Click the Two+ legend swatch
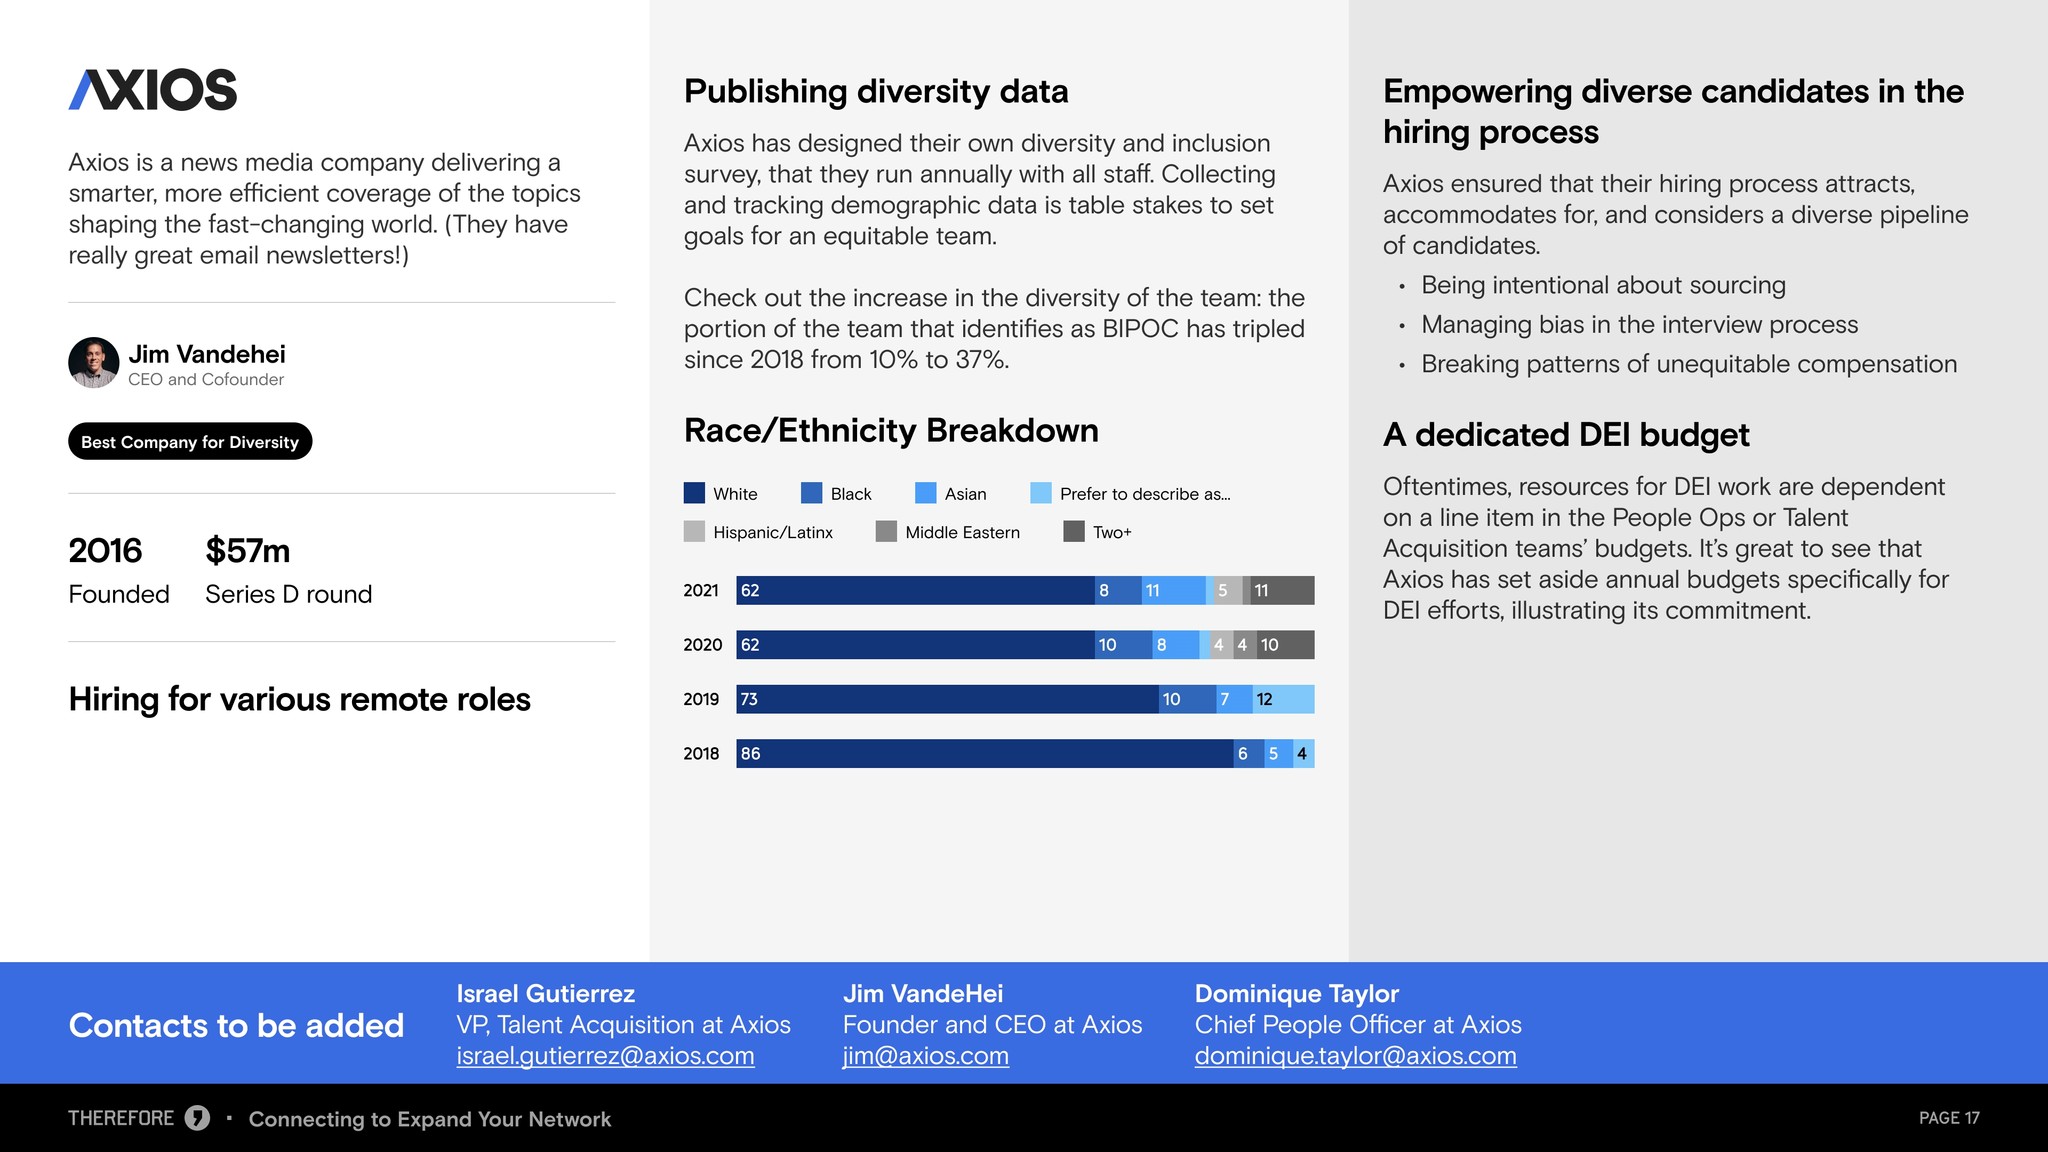 [1074, 531]
